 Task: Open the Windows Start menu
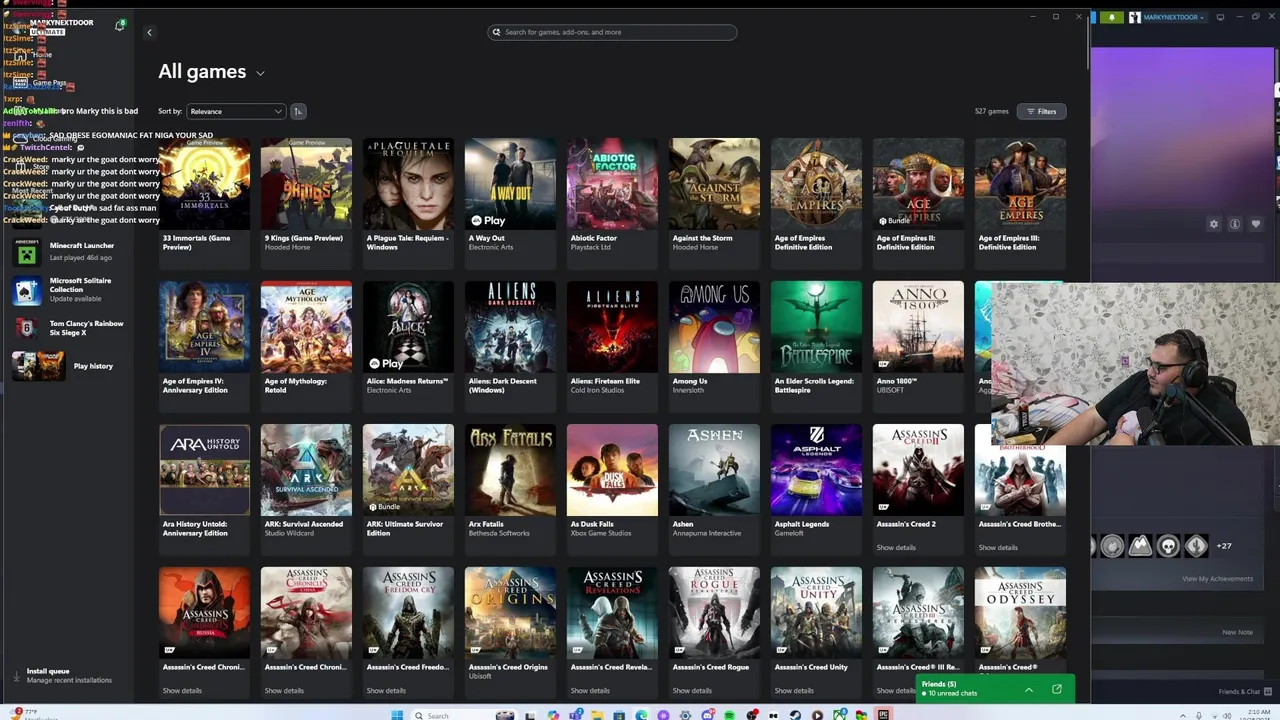point(397,715)
